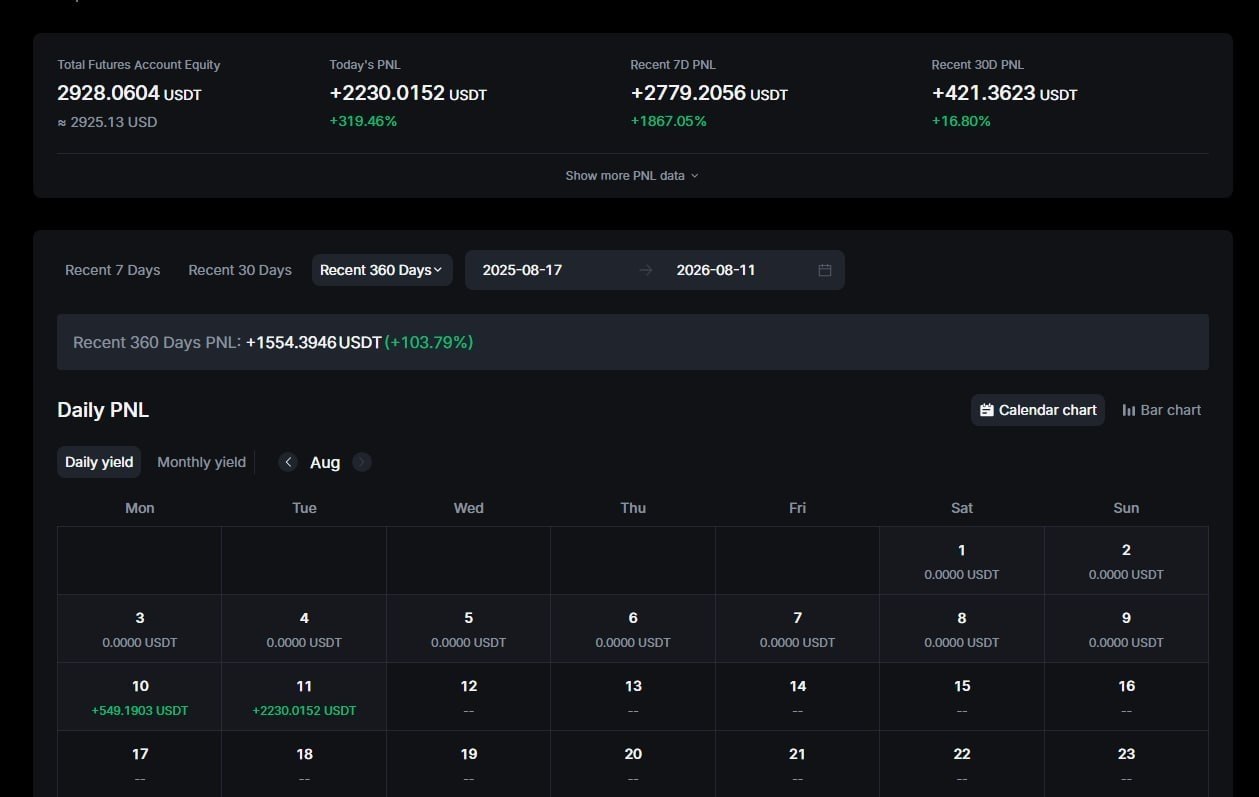Go to next month arrow

click(362, 462)
